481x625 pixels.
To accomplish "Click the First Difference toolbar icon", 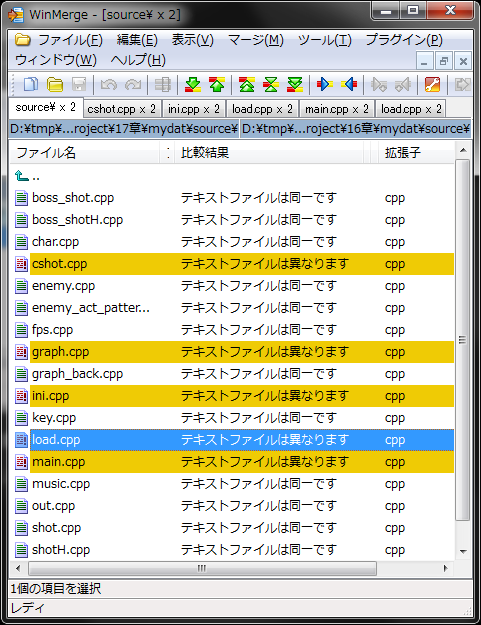I will pos(247,84).
